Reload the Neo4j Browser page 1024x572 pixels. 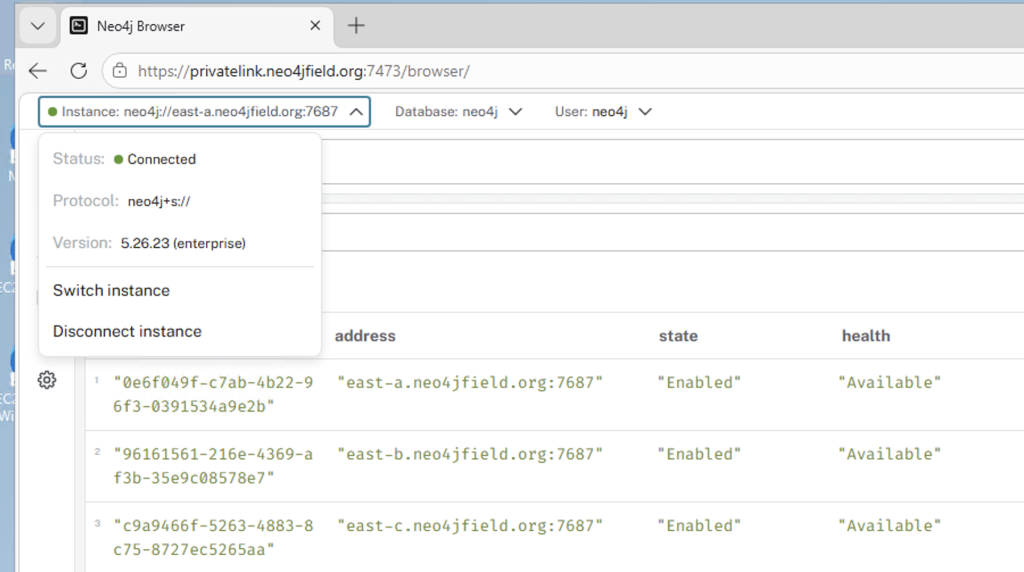(x=78, y=71)
